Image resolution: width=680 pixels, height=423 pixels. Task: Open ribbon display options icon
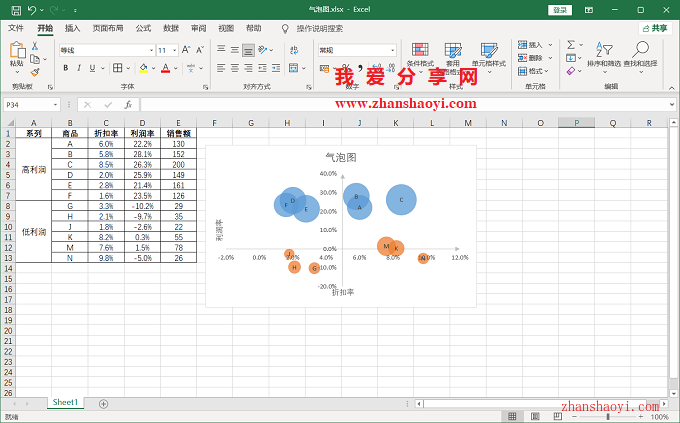click(589, 10)
